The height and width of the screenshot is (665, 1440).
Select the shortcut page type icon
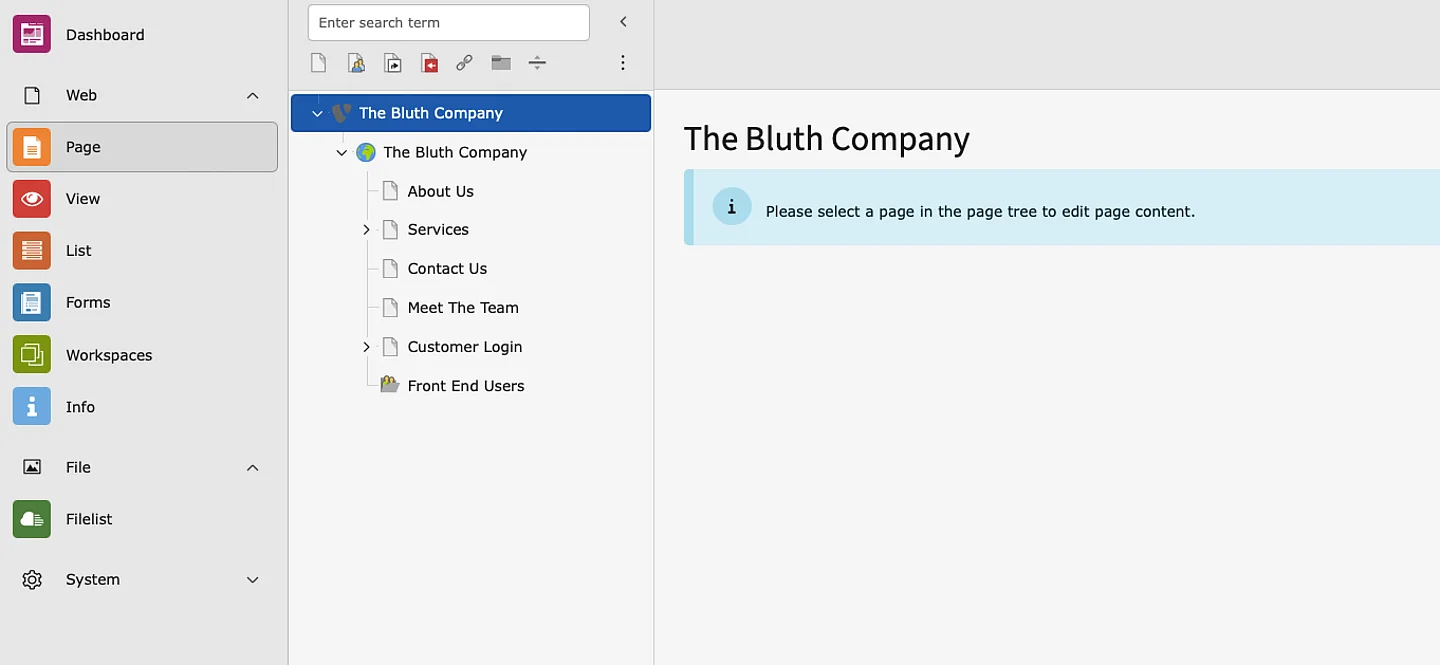[x=392, y=62]
